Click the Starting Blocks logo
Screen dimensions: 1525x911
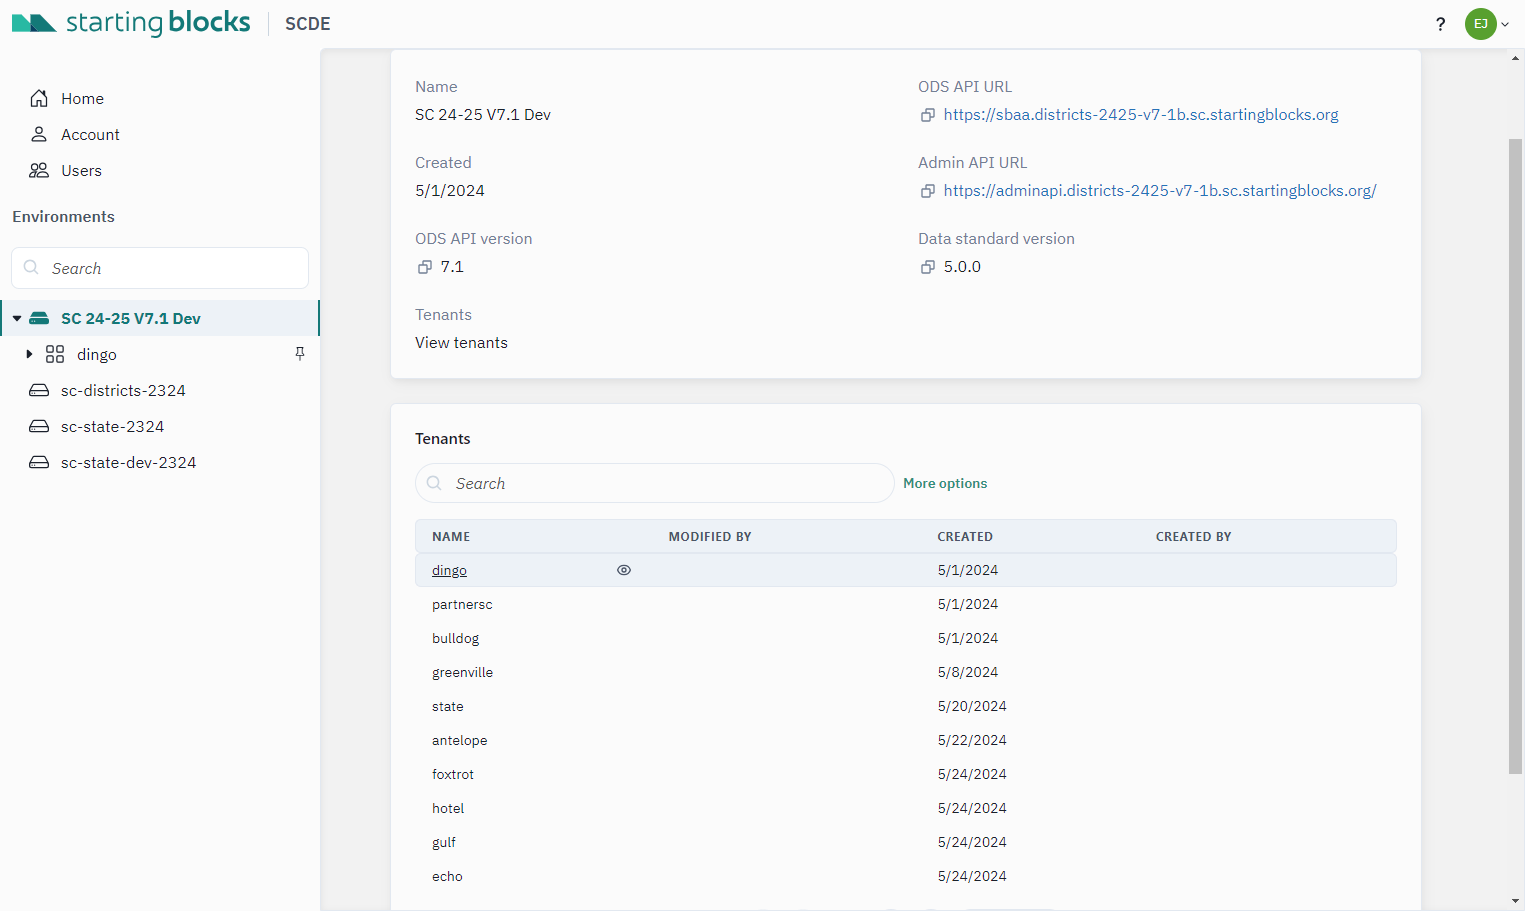coord(131,23)
